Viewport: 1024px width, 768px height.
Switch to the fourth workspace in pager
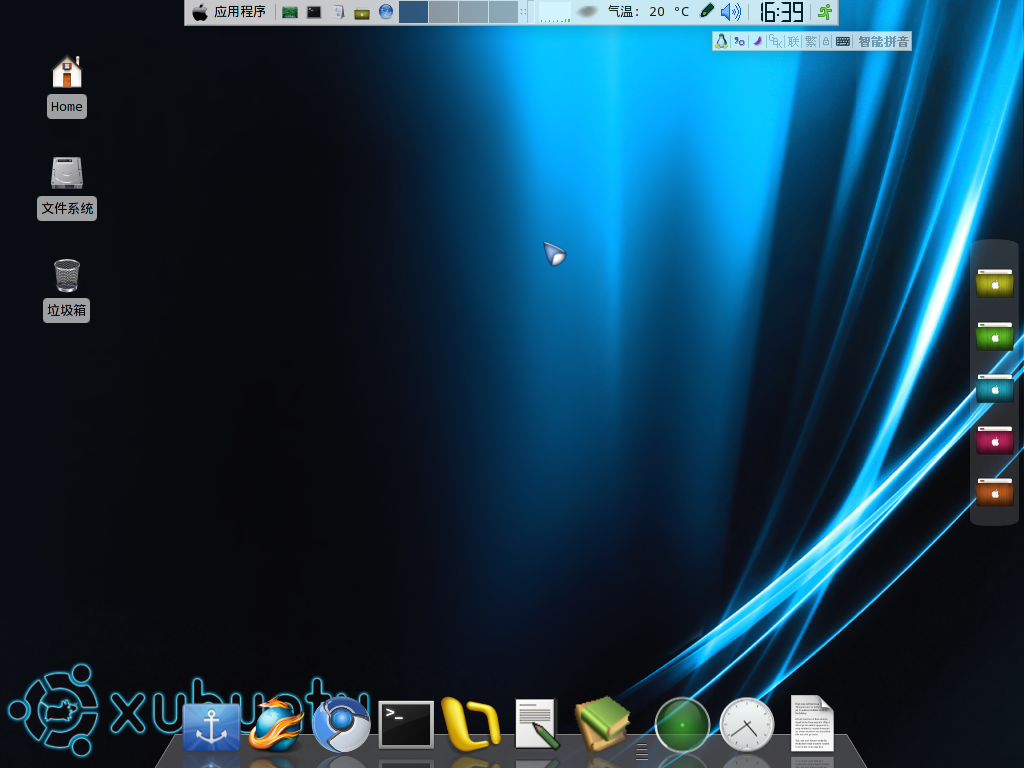point(503,12)
